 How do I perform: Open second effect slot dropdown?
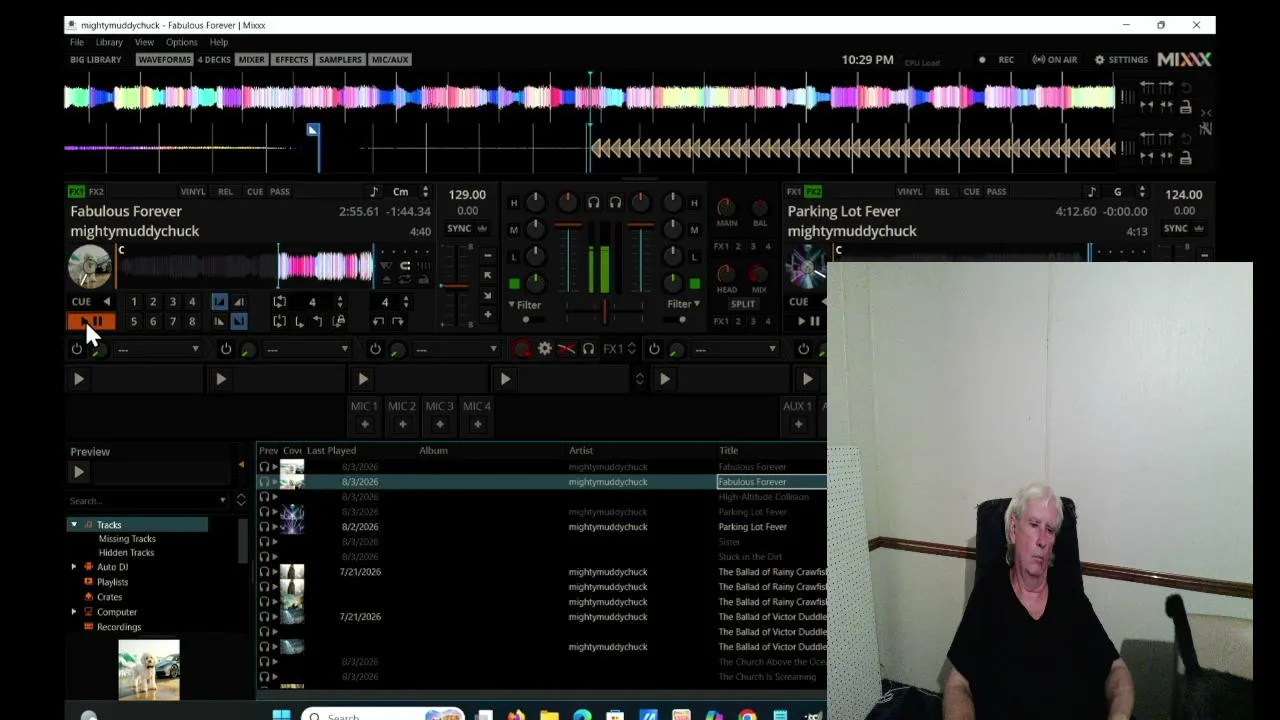click(x=308, y=349)
